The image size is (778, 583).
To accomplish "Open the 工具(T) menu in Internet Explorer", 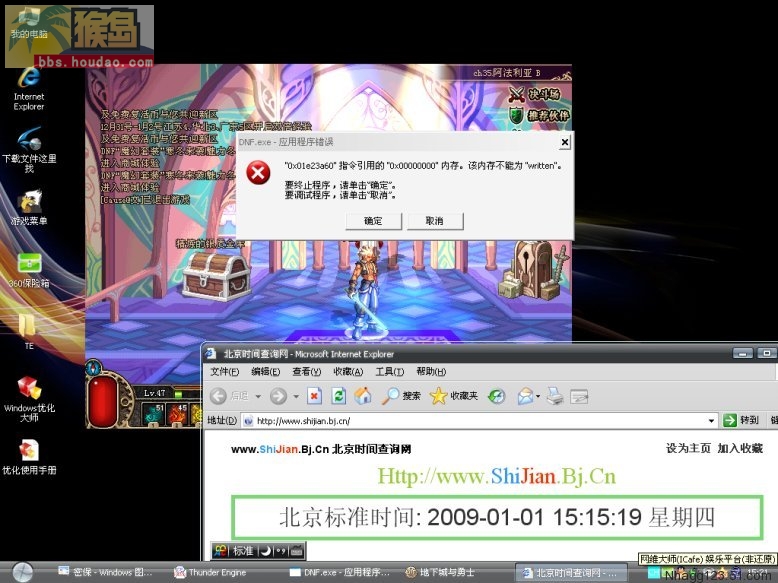I will pyautogui.click(x=389, y=372).
